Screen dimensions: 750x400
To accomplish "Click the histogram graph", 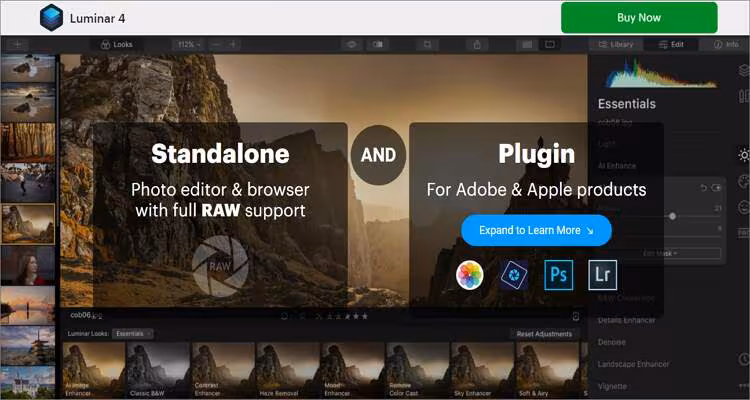I will [662, 74].
